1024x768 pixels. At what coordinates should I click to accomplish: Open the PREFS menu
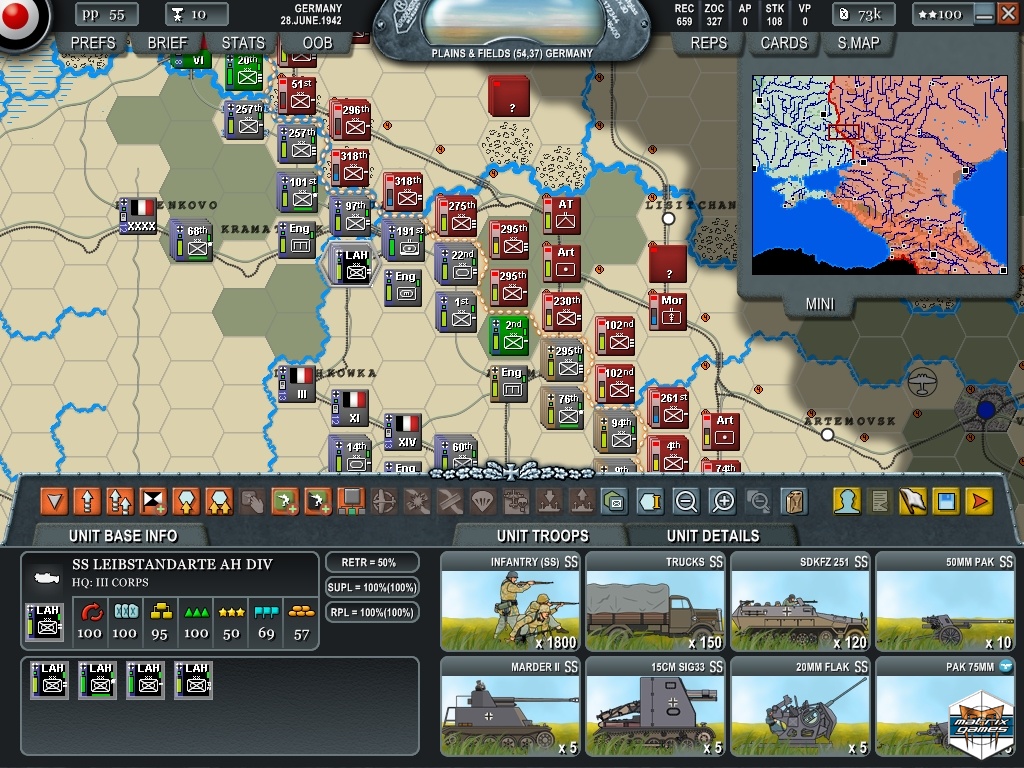[x=93, y=43]
